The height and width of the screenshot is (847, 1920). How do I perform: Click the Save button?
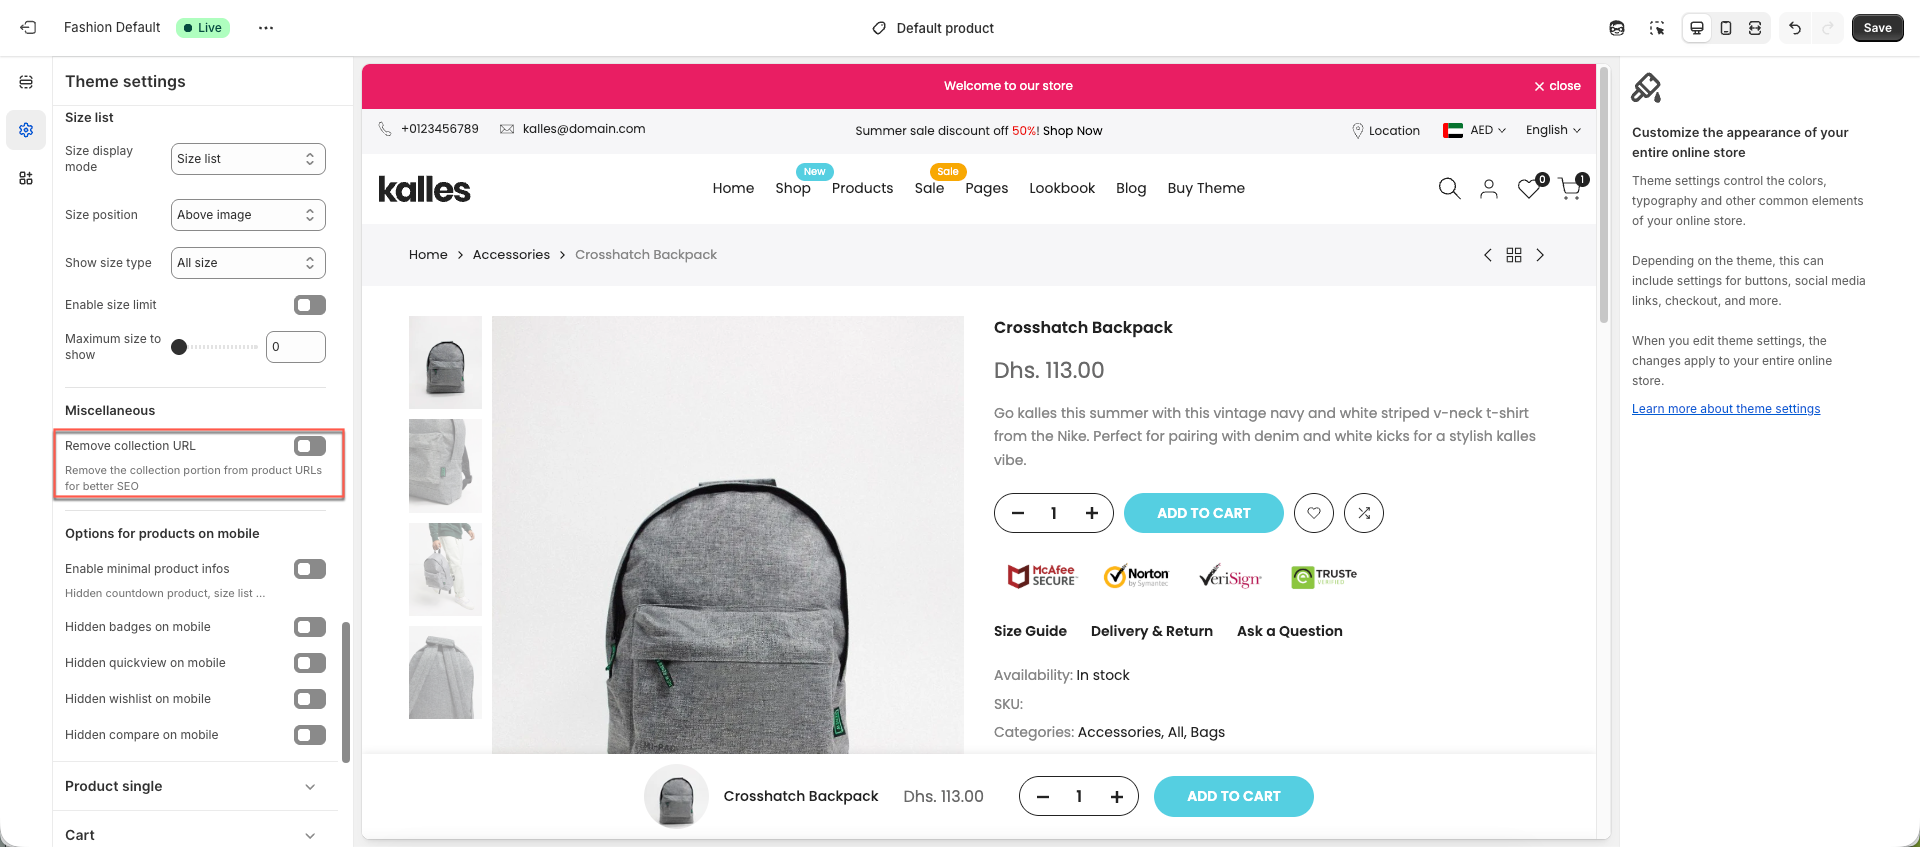[1877, 28]
